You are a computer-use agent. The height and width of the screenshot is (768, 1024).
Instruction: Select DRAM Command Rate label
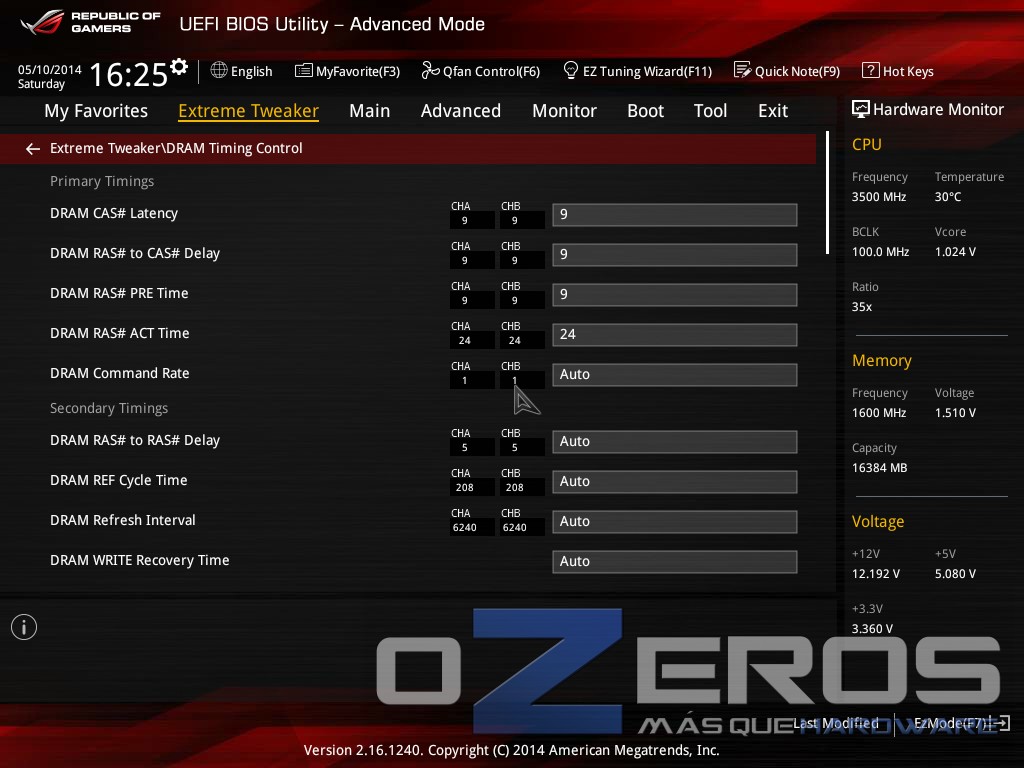(120, 373)
